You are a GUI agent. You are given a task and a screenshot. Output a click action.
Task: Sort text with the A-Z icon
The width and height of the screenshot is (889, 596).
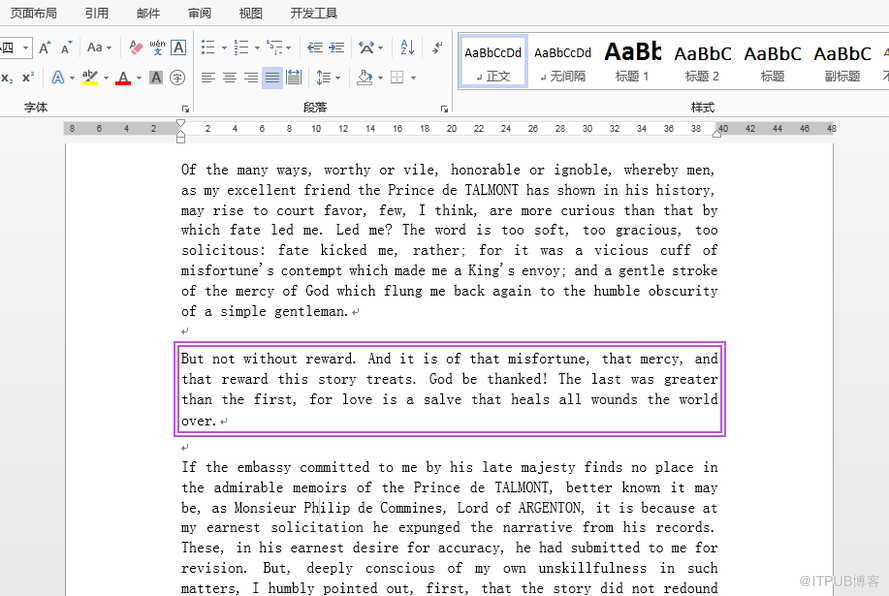(407, 48)
